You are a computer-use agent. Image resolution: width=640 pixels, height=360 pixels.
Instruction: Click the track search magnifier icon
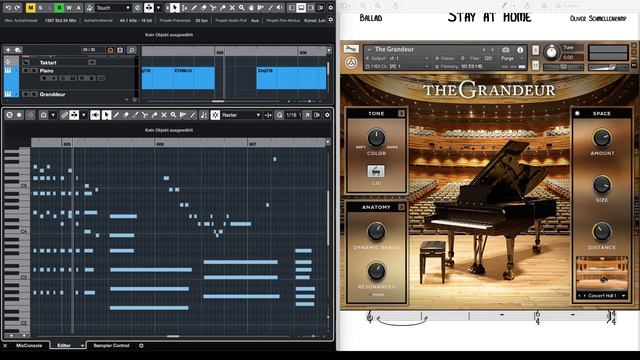(131, 50)
